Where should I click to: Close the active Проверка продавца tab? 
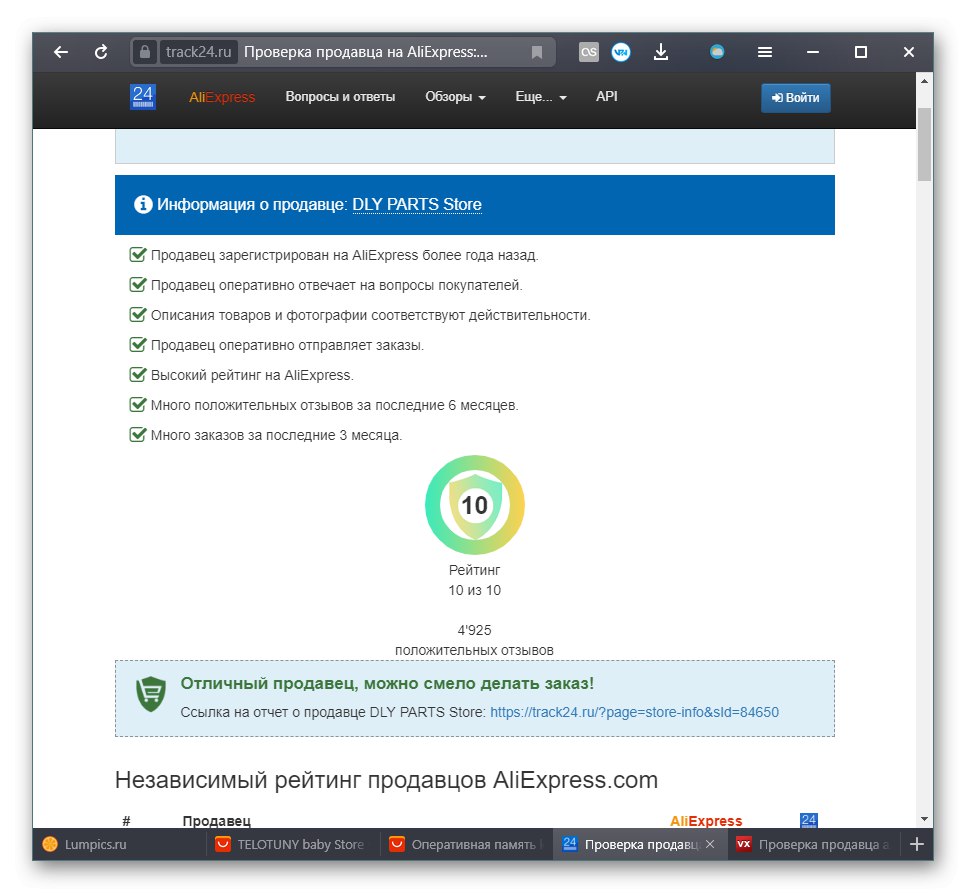(710, 844)
